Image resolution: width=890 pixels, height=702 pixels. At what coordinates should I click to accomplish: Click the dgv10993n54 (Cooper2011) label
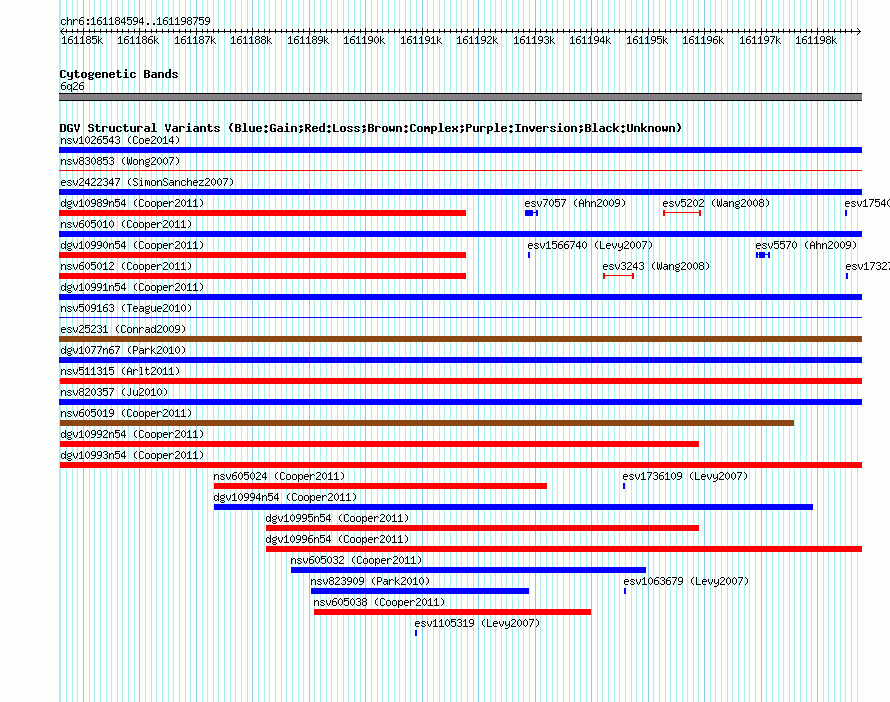(x=132, y=455)
